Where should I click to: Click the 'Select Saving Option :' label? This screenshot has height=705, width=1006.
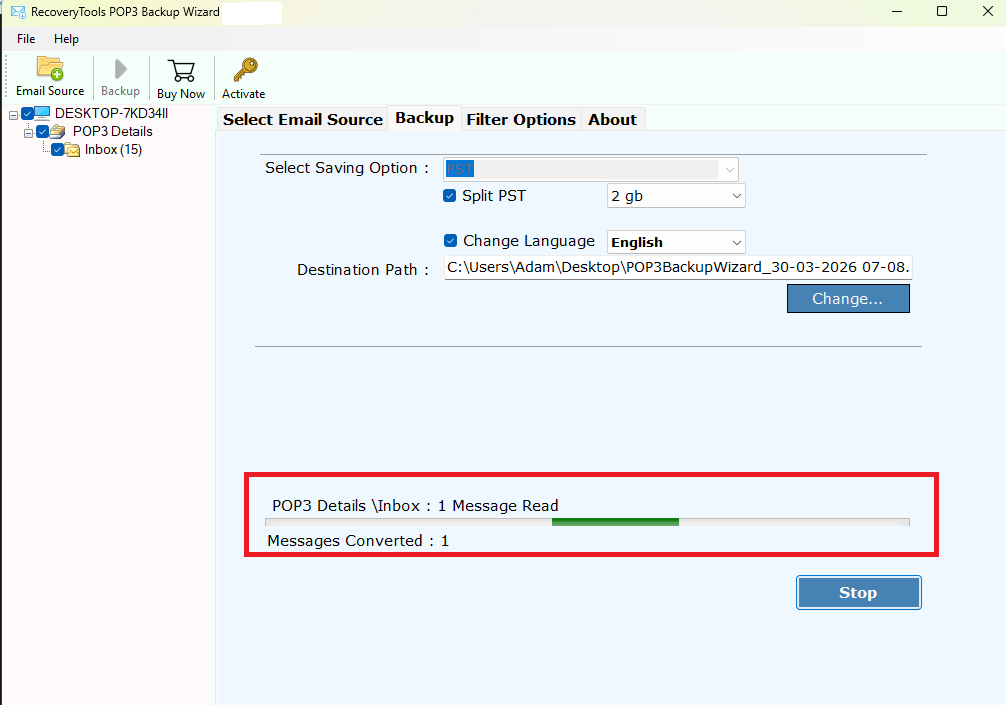346,168
